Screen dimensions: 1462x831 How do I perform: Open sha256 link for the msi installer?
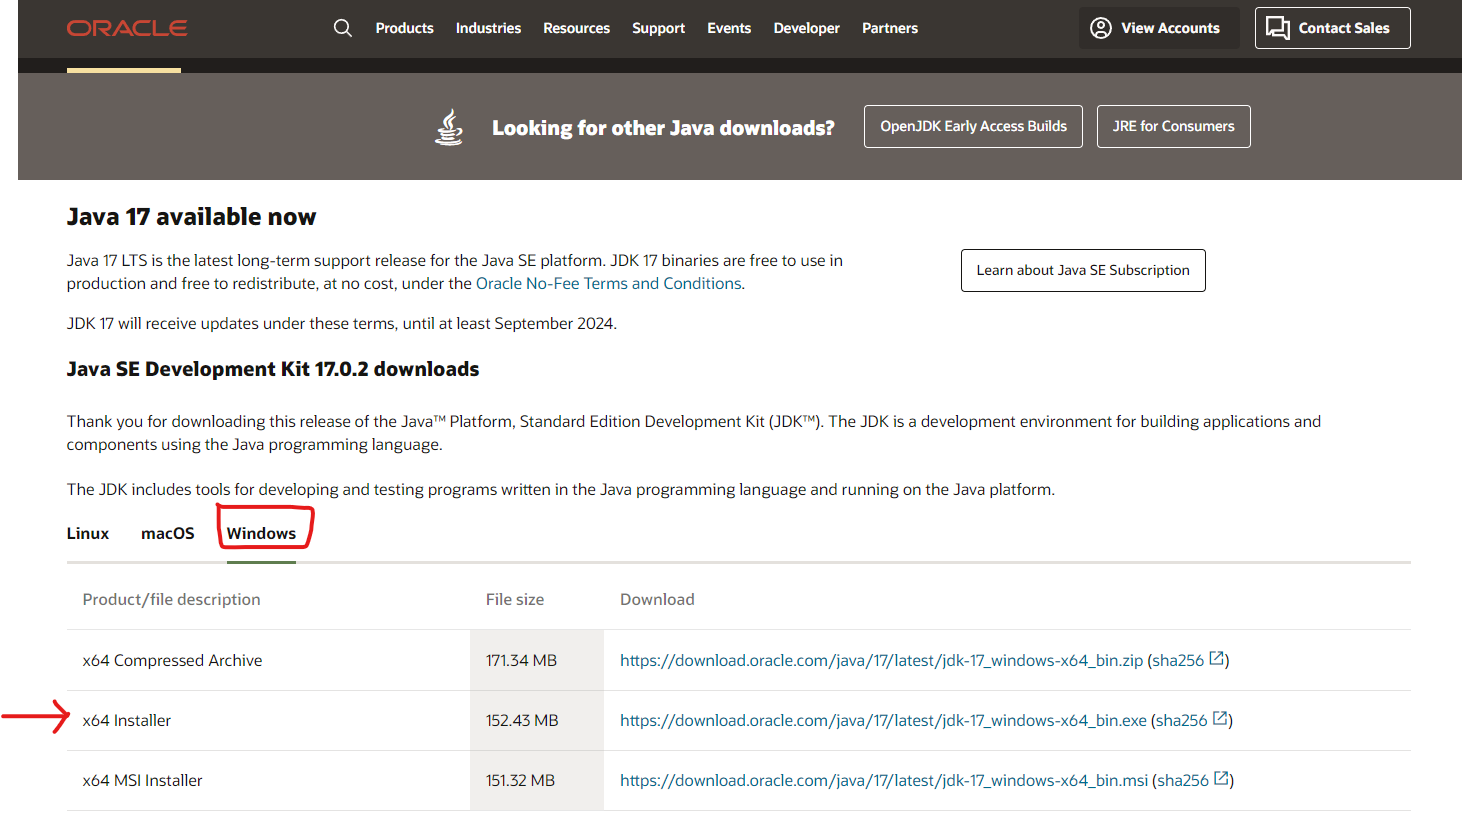pos(1183,780)
